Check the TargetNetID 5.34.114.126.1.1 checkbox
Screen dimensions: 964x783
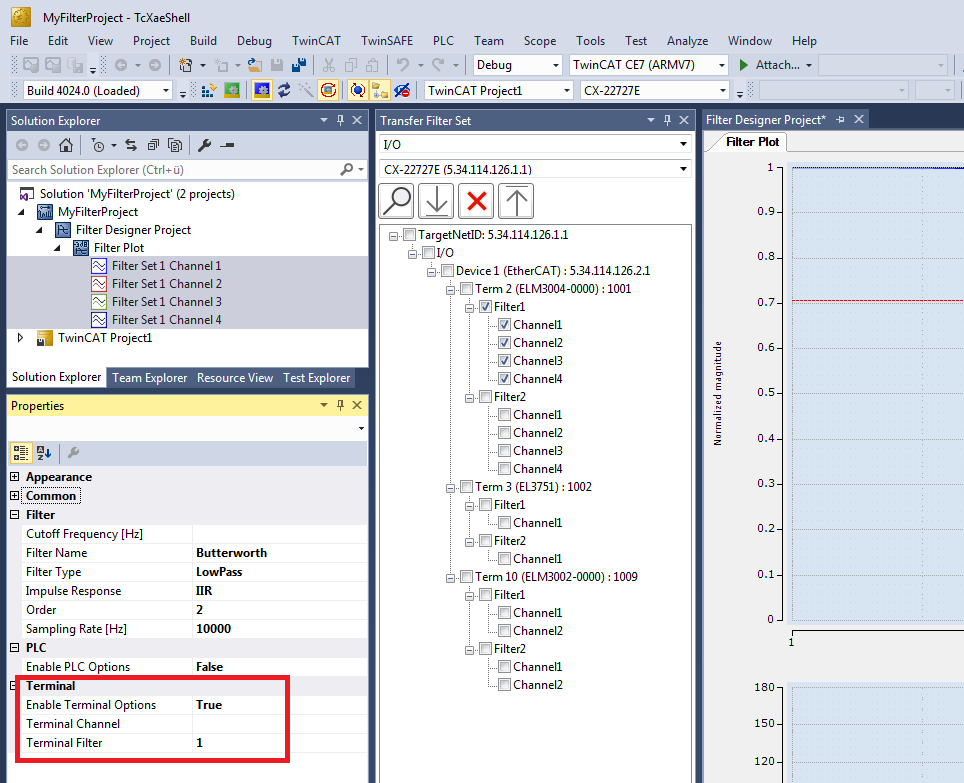[409, 235]
